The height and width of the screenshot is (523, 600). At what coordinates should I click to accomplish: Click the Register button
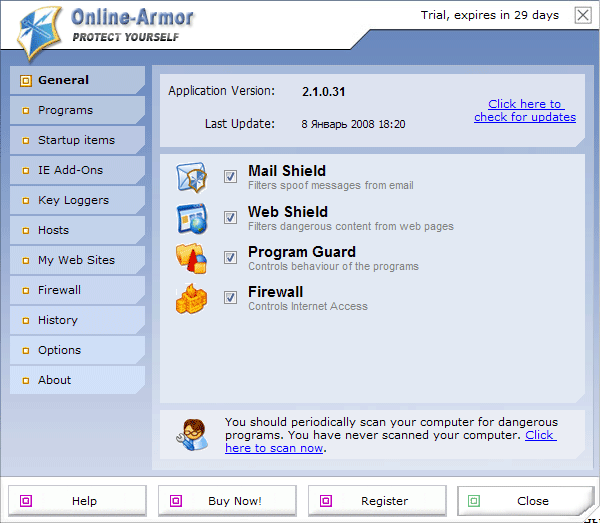click(x=377, y=501)
